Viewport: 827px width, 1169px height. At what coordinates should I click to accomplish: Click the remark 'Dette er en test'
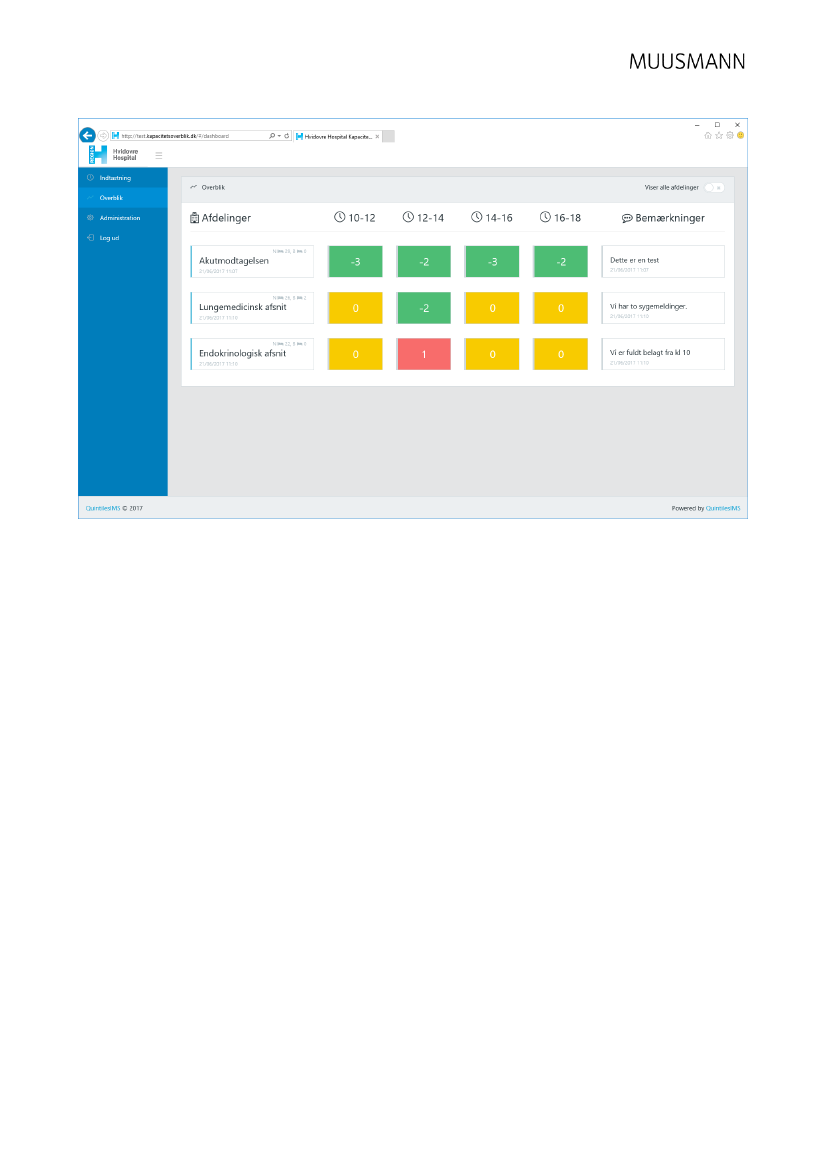pyautogui.click(x=635, y=260)
